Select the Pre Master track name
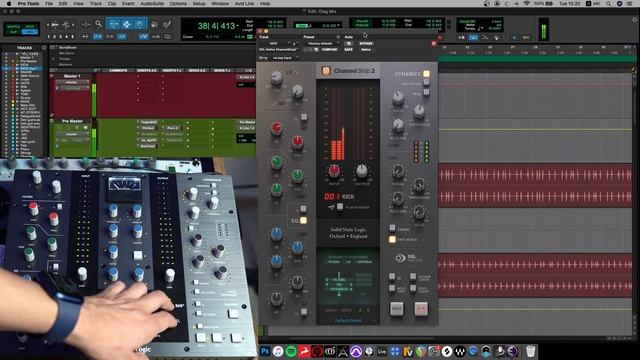The image size is (640, 360). 72,121
